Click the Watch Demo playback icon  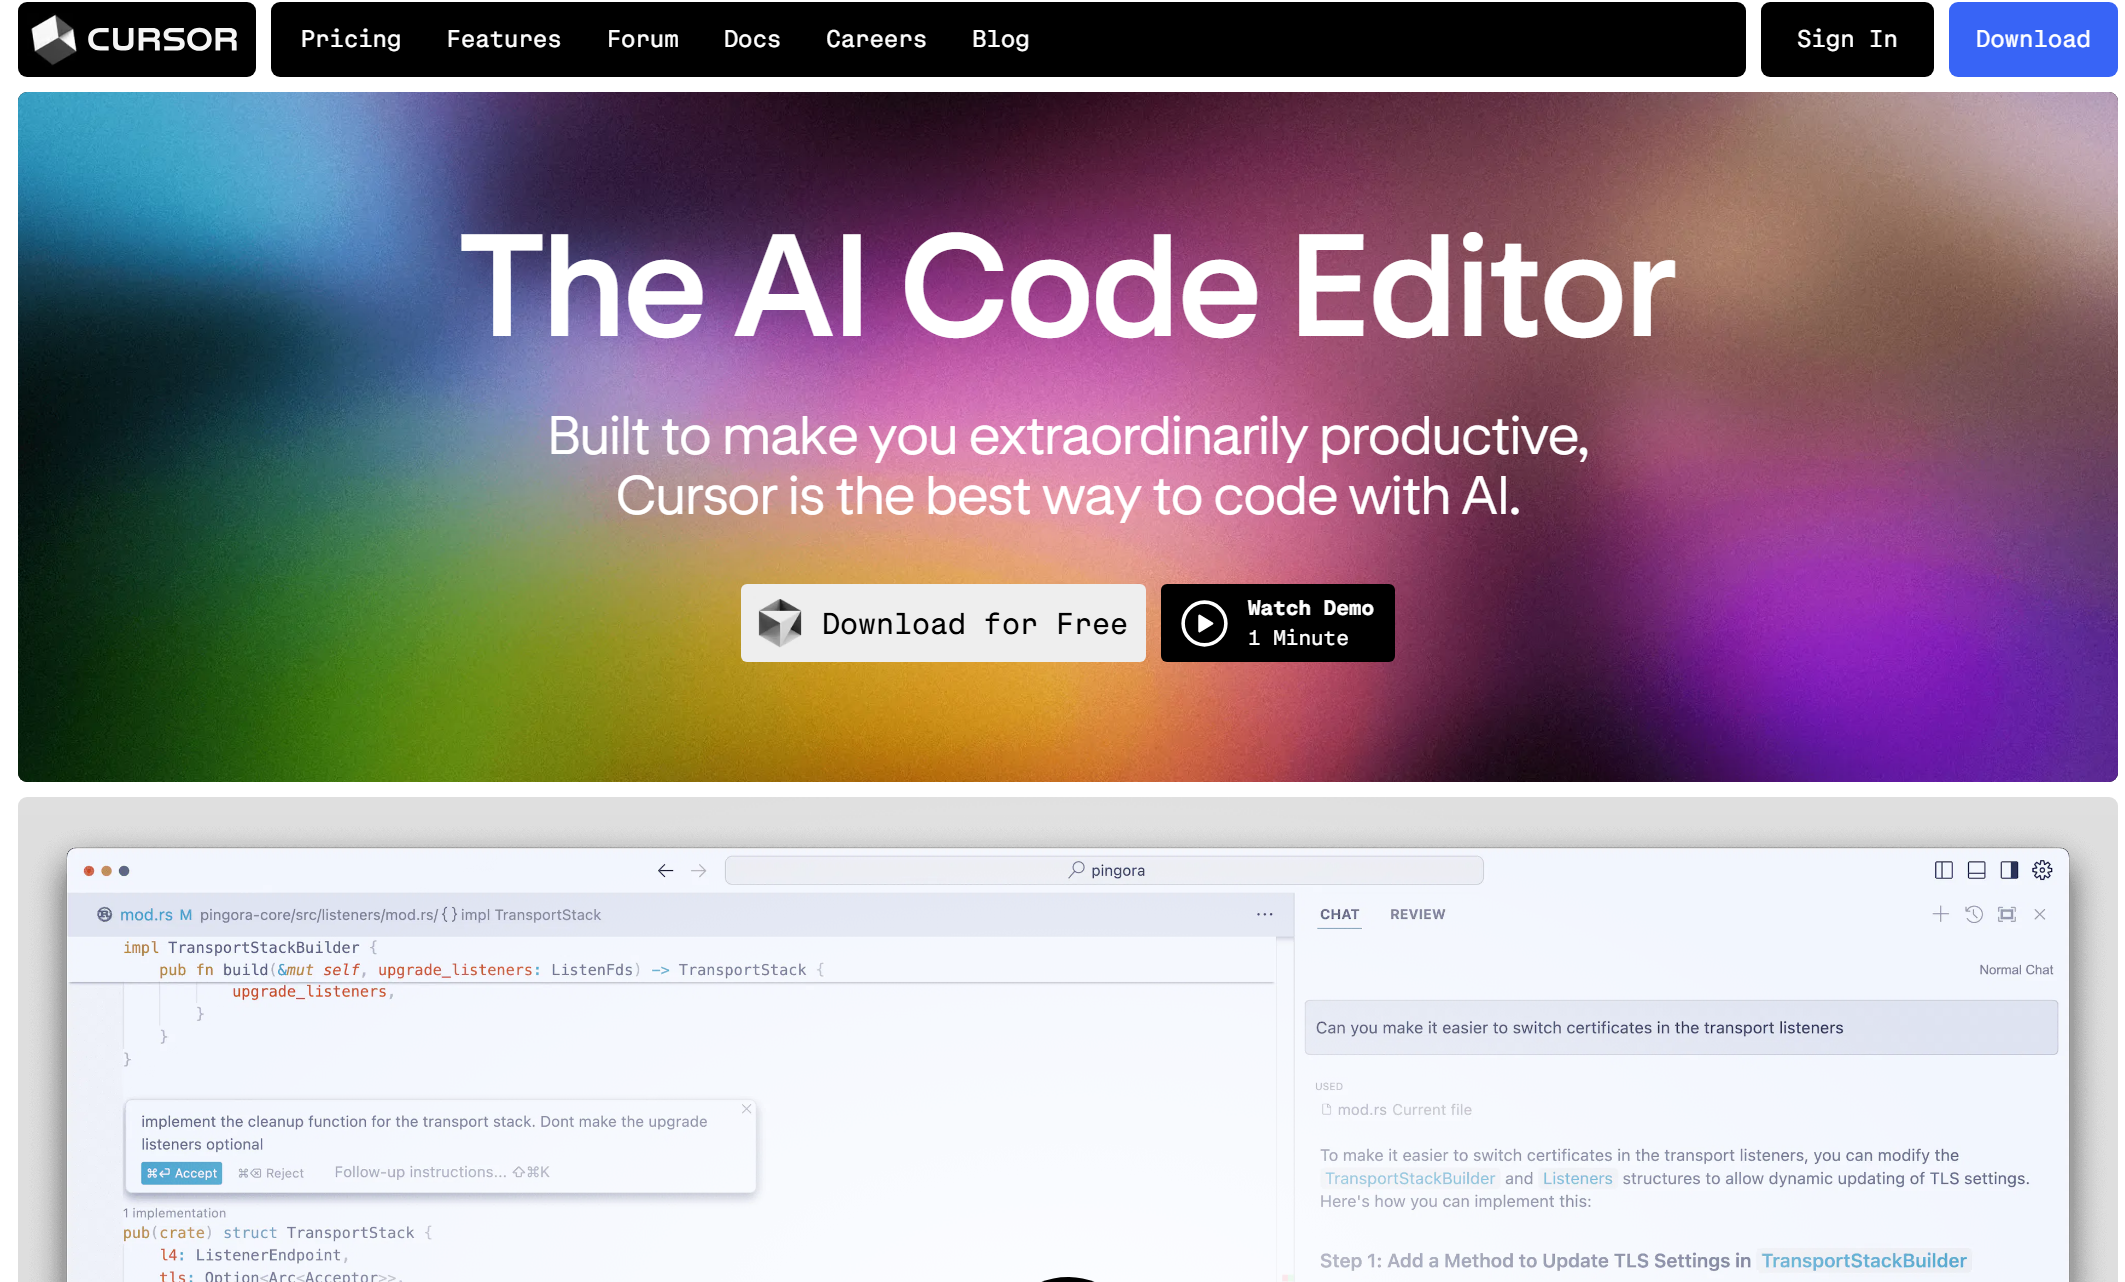(1201, 622)
